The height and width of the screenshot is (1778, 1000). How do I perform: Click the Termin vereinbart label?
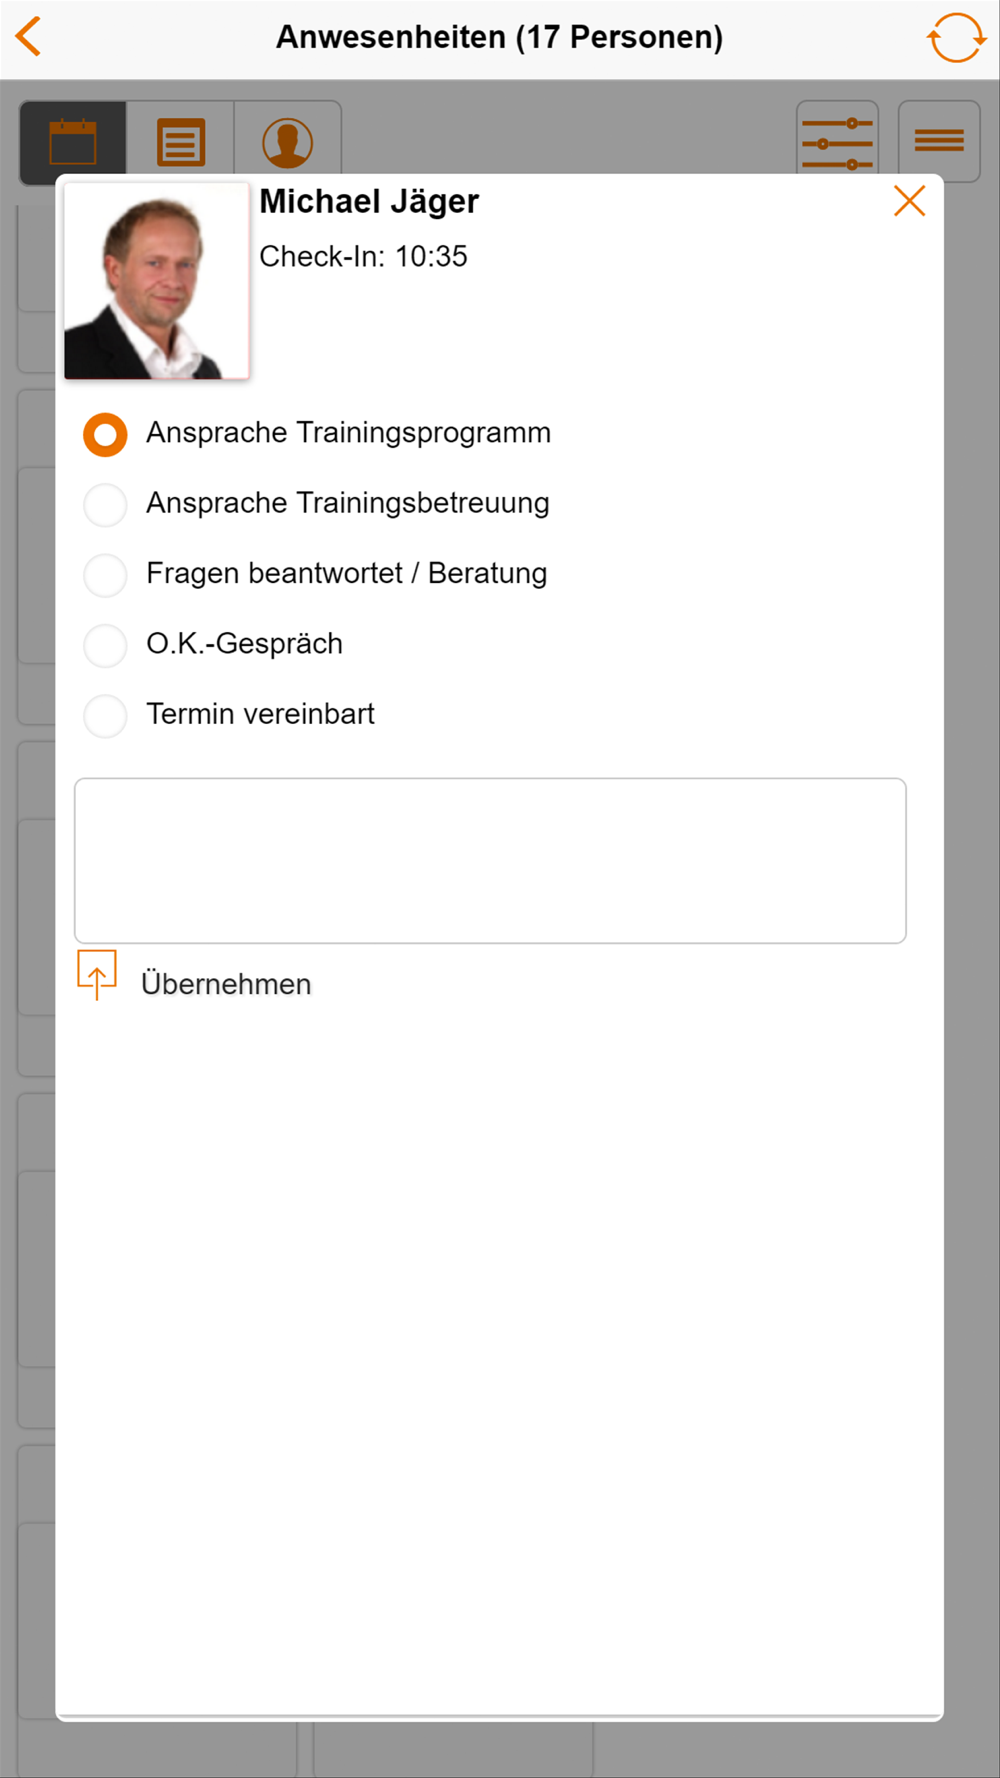coord(260,714)
